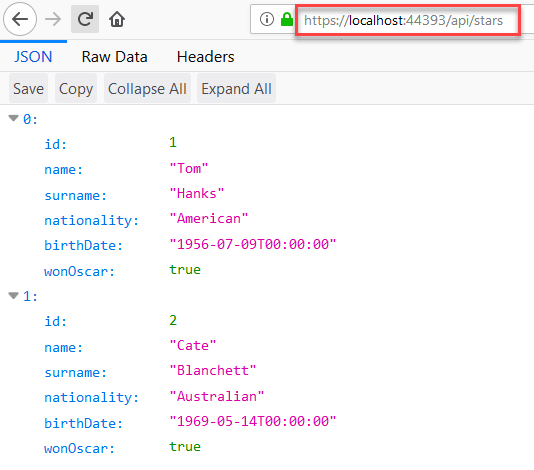Click the Save button
The height and width of the screenshot is (470, 534).
point(28,89)
